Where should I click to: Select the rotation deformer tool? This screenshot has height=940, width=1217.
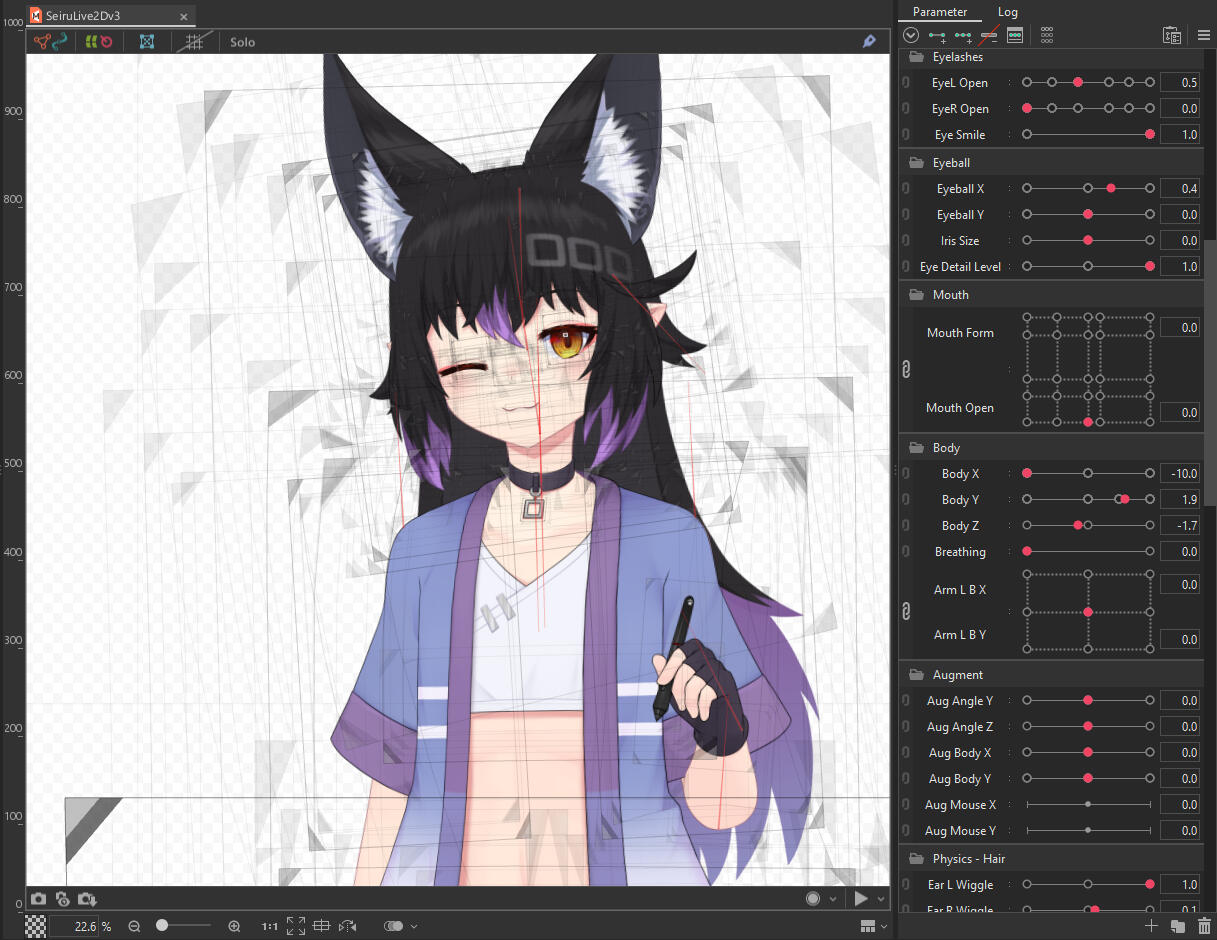click(x=106, y=41)
